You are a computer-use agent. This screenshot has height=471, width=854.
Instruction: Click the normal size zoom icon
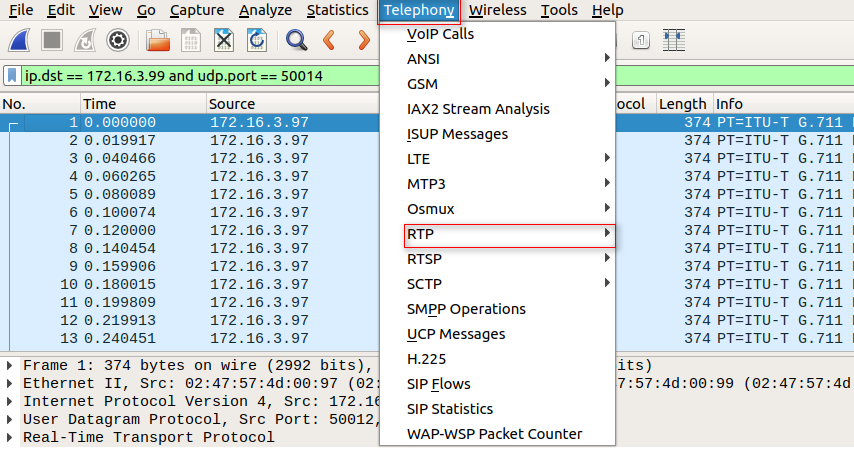coord(641,40)
